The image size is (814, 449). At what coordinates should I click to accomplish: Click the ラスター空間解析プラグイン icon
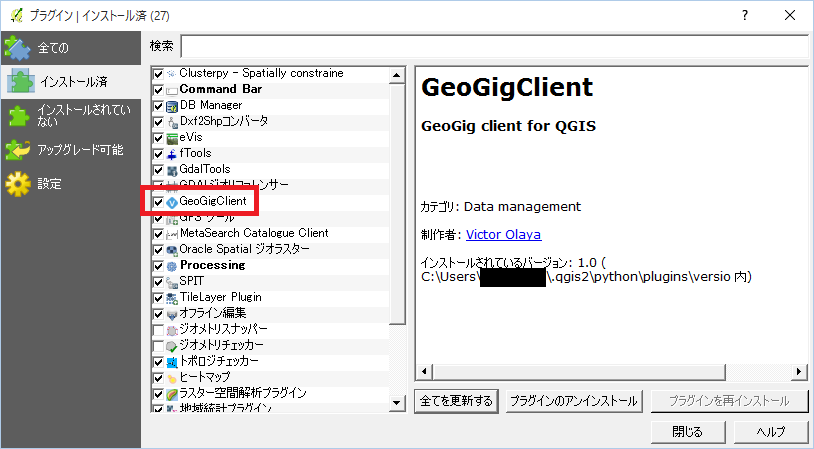(x=172, y=394)
